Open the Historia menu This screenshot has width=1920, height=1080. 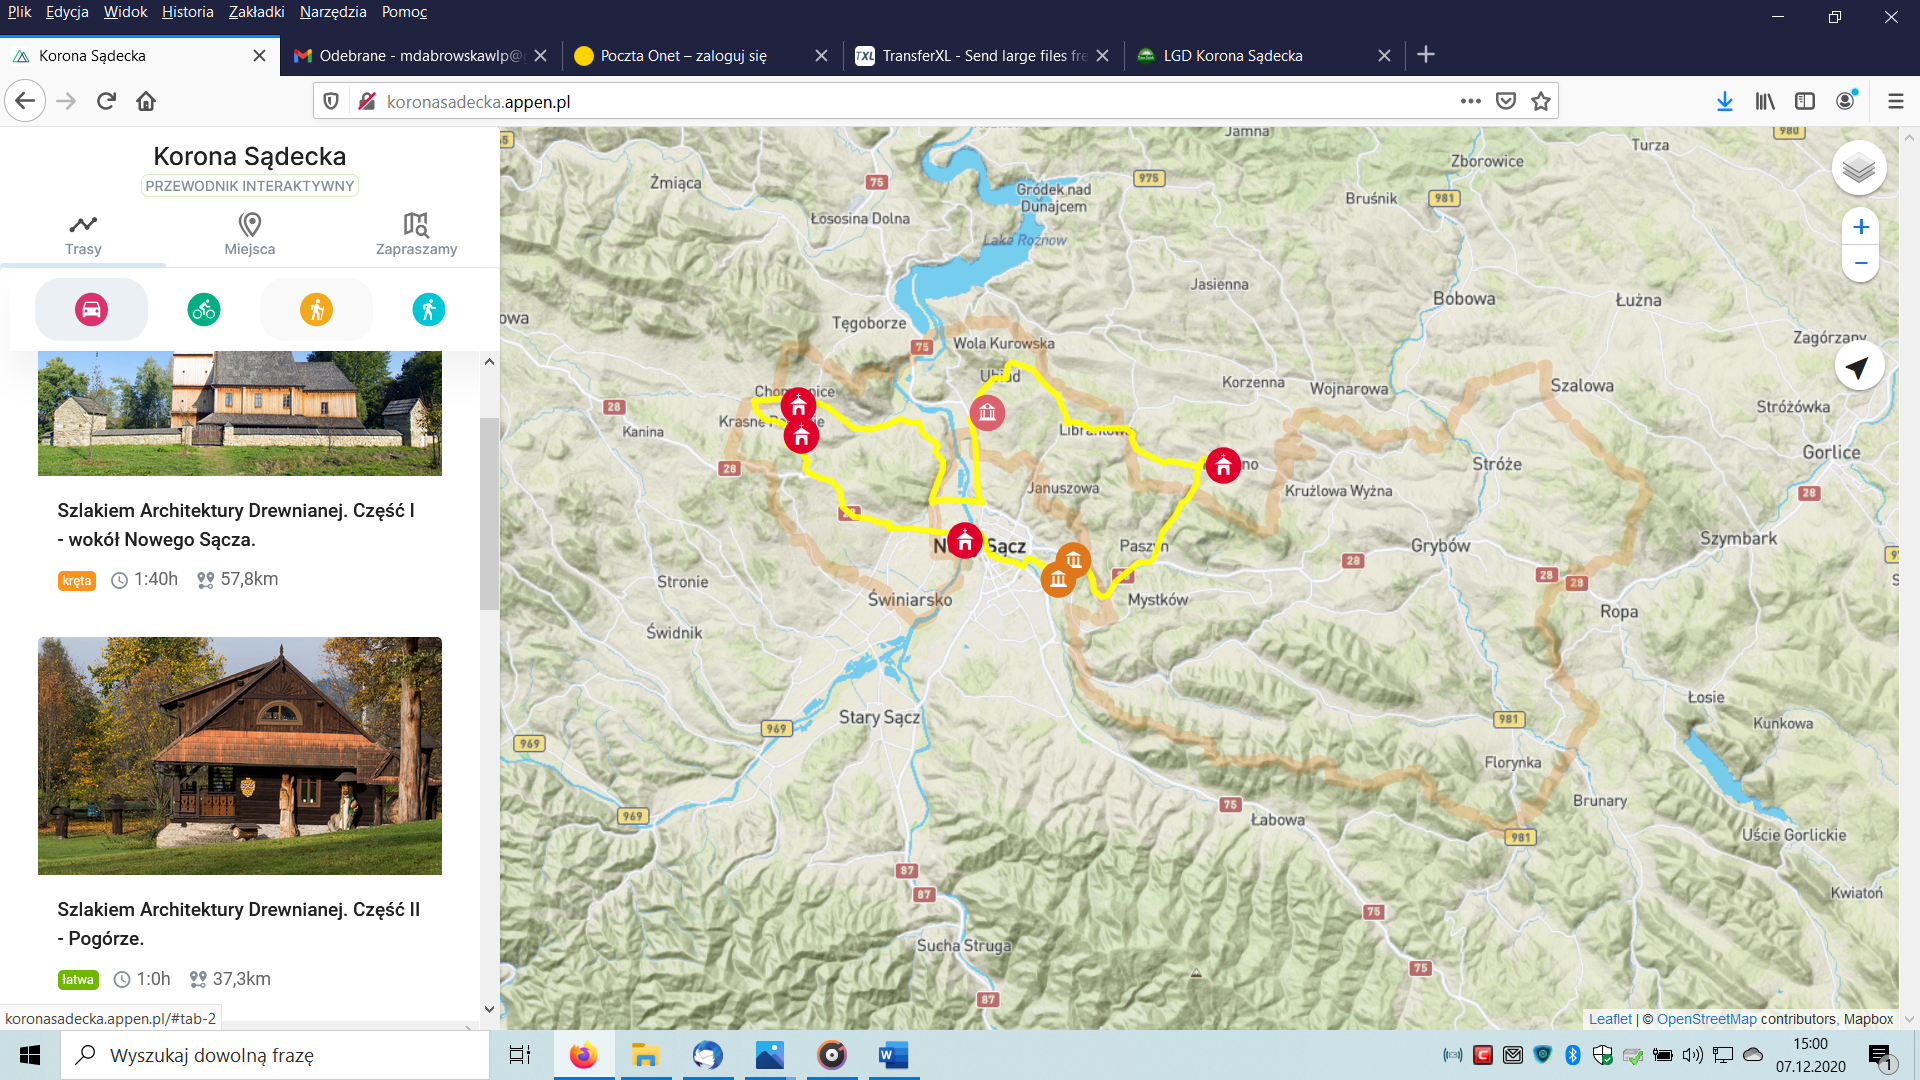tap(188, 12)
